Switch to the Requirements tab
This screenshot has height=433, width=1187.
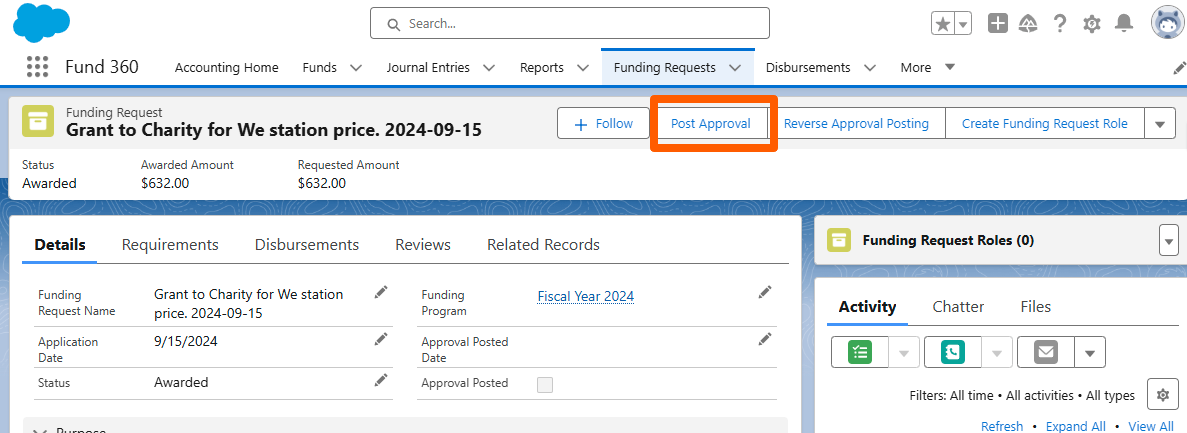click(x=170, y=245)
